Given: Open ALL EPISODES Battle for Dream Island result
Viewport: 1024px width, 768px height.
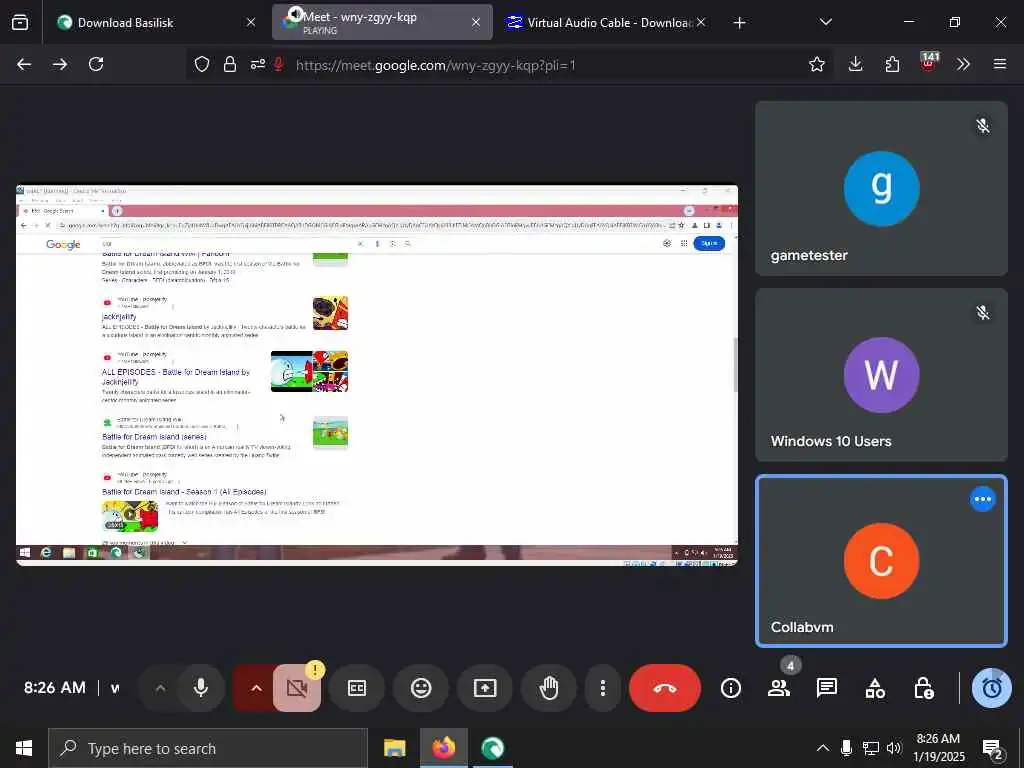Looking at the screenshot, I should pyautogui.click(x=176, y=376).
